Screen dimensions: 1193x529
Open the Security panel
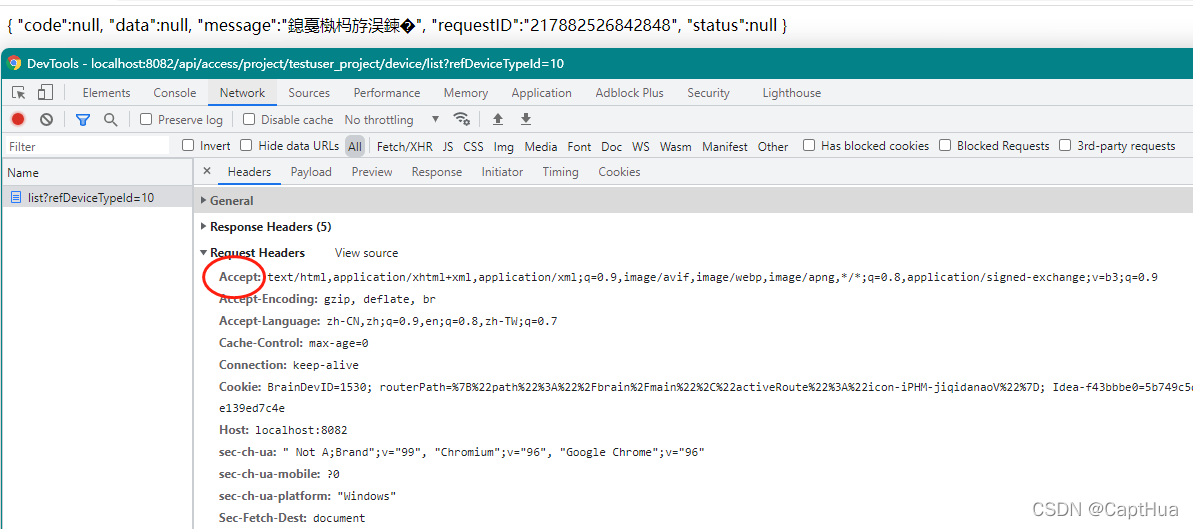708,93
